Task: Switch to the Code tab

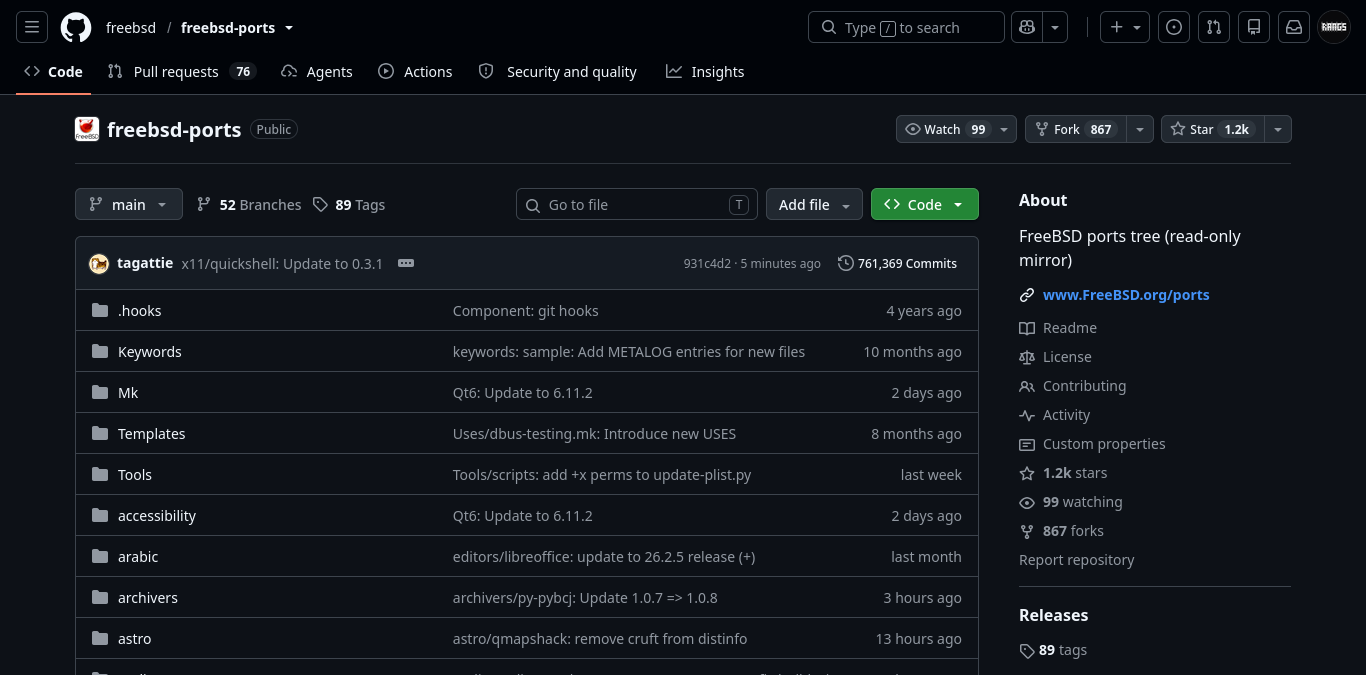Action: pyautogui.click(x=54, y=71)
